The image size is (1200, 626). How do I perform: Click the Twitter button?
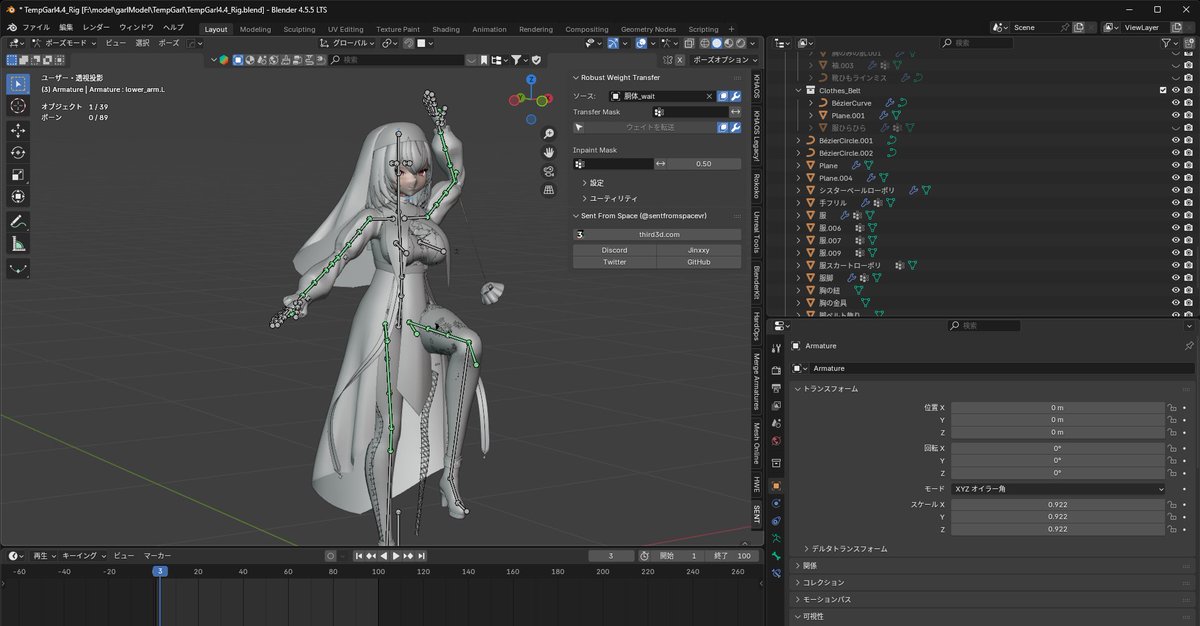(614, 262)
